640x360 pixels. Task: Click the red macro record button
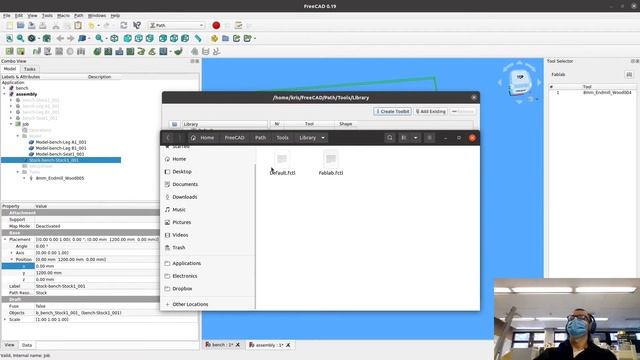pos(216,25)
